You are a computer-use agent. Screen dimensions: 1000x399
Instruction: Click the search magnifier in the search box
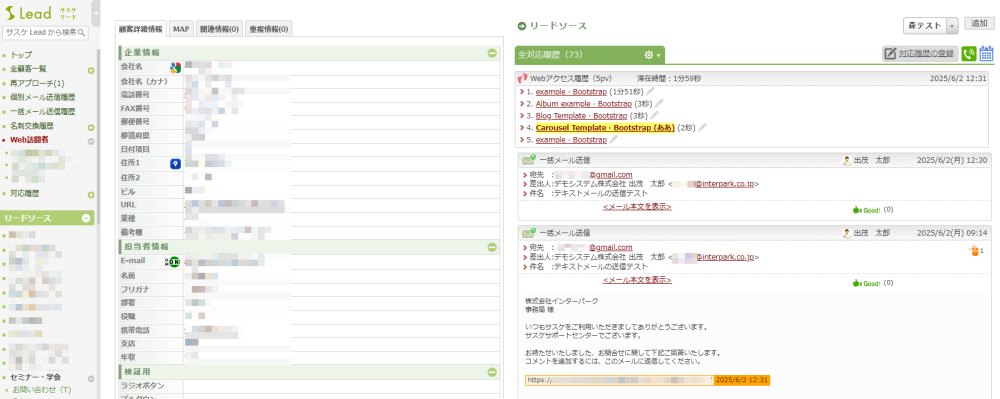[83, 33]
